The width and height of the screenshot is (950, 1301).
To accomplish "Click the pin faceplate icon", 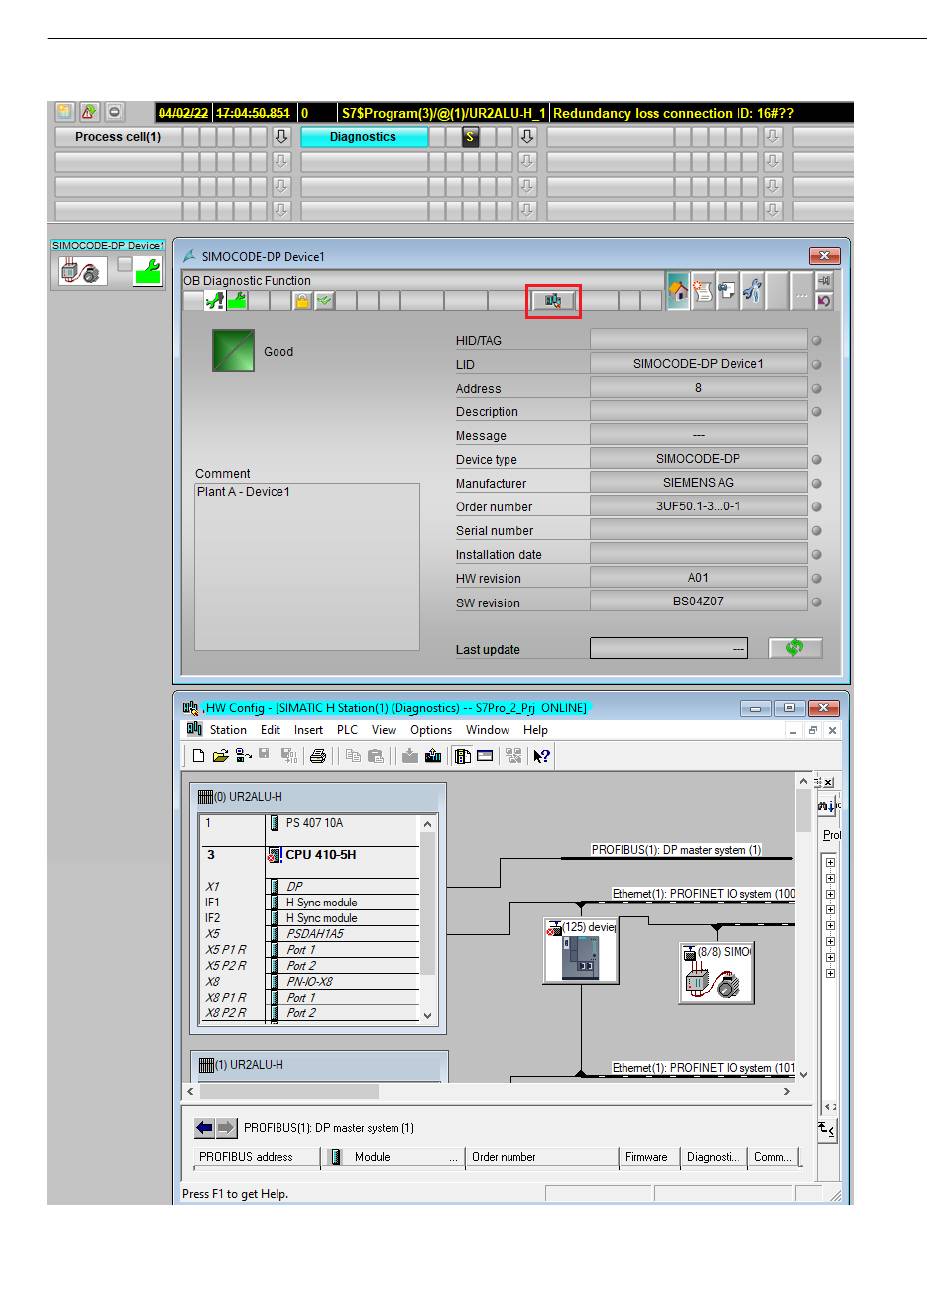I will click(x=824, y=281).
